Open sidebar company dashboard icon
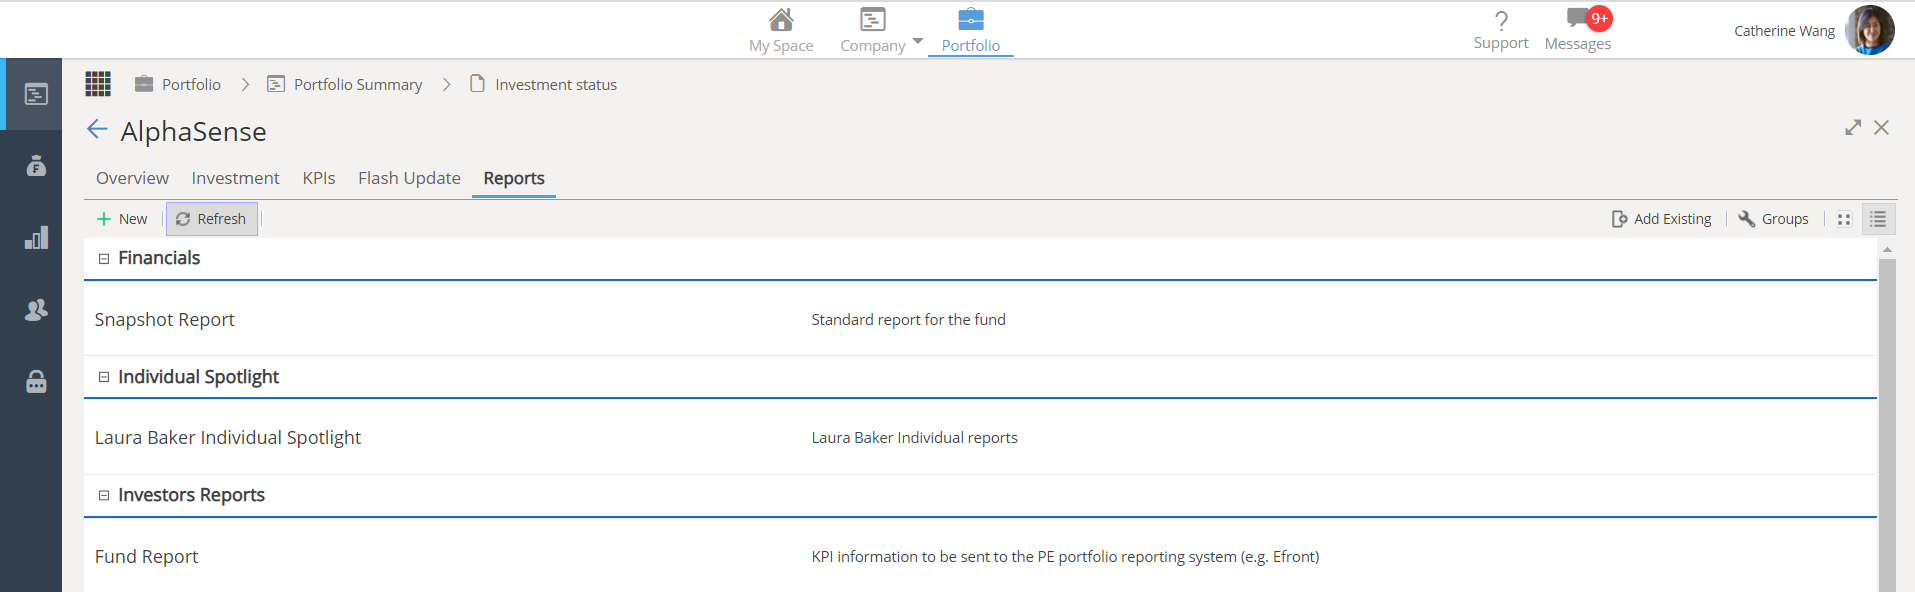The width and height of the screenshot is (1915, 592). (x=36, y=94)
